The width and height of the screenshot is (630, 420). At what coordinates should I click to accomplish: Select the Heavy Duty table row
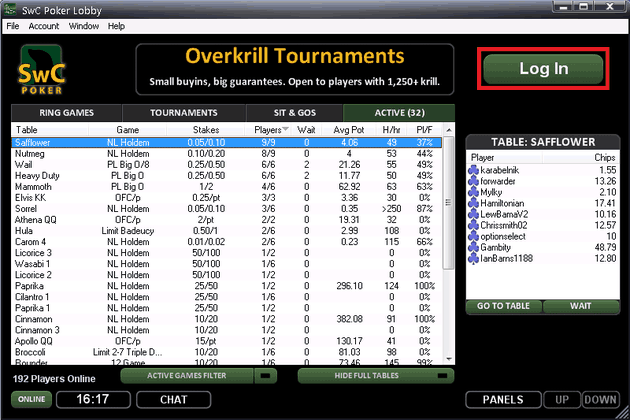point(227,176)
